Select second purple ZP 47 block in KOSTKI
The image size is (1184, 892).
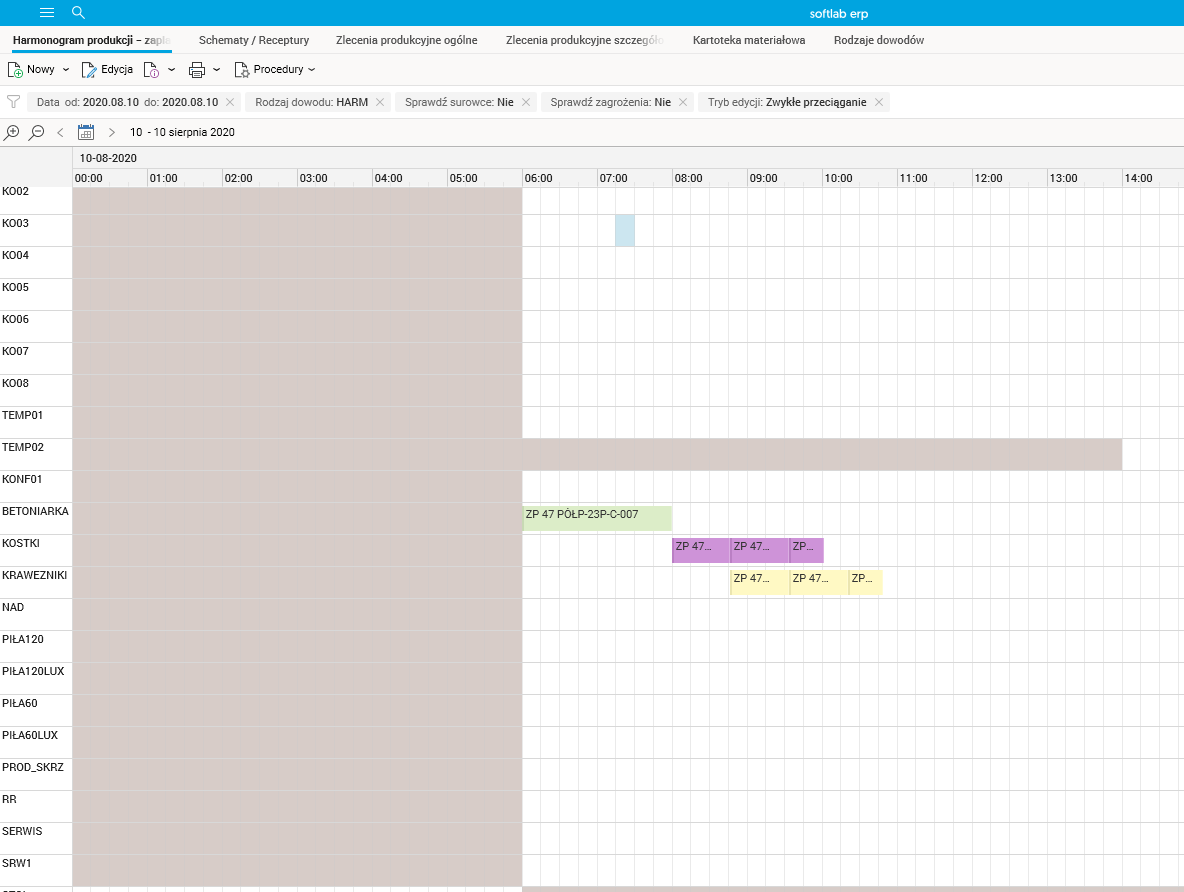click(760, 550)
